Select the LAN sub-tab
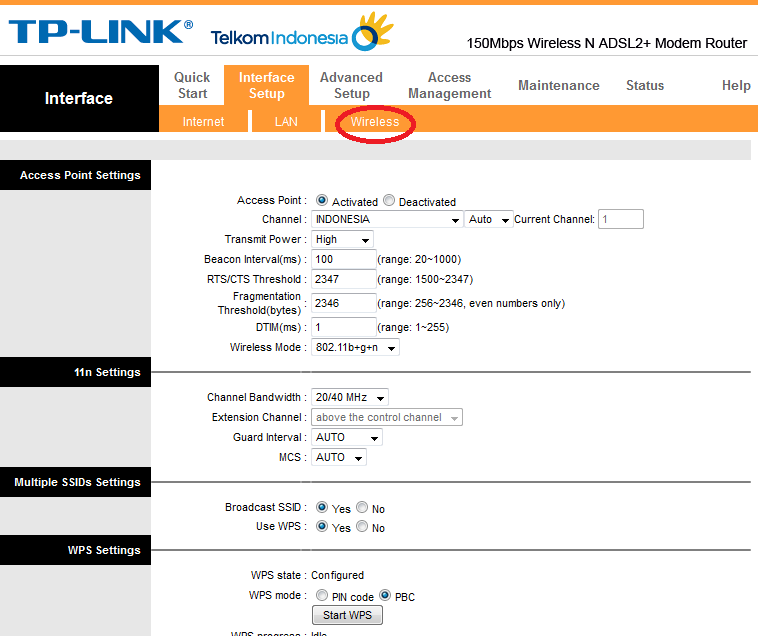Viewport: 758px width, 640px height. (286, 121)
